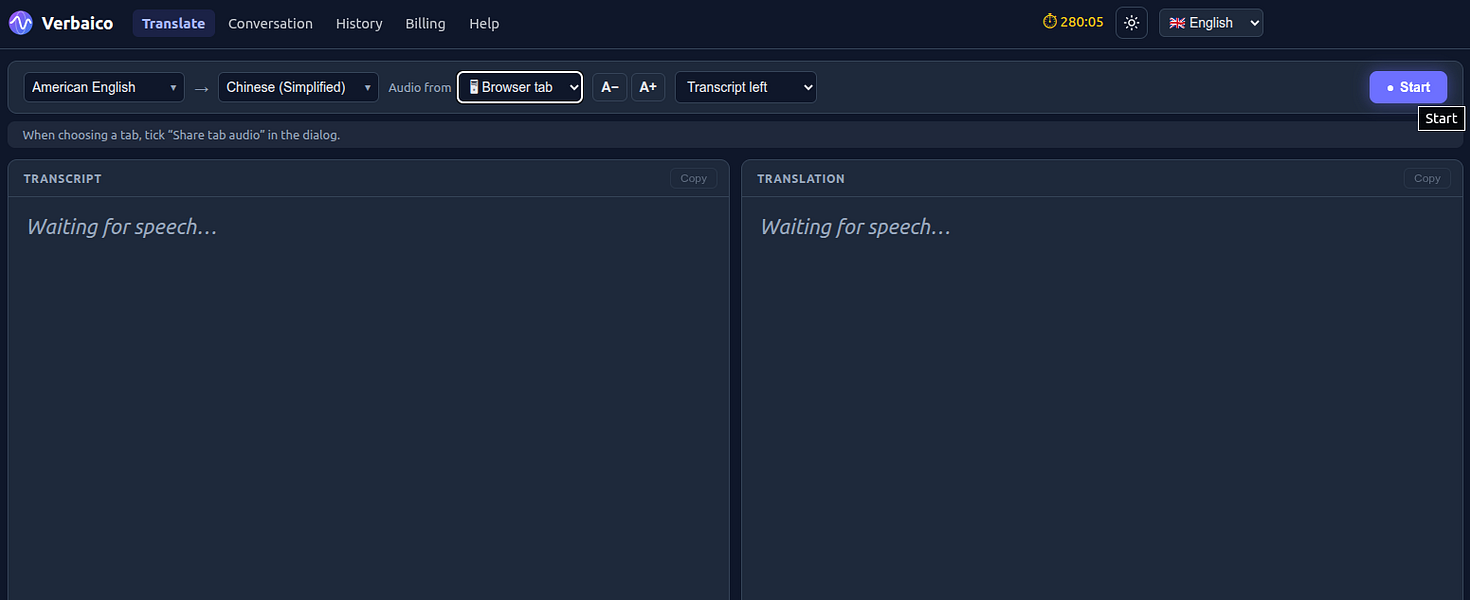Expand the Browser tab audio source dropdown
This screenshot has width=1470, height=600.
click(x=520, y=87)
